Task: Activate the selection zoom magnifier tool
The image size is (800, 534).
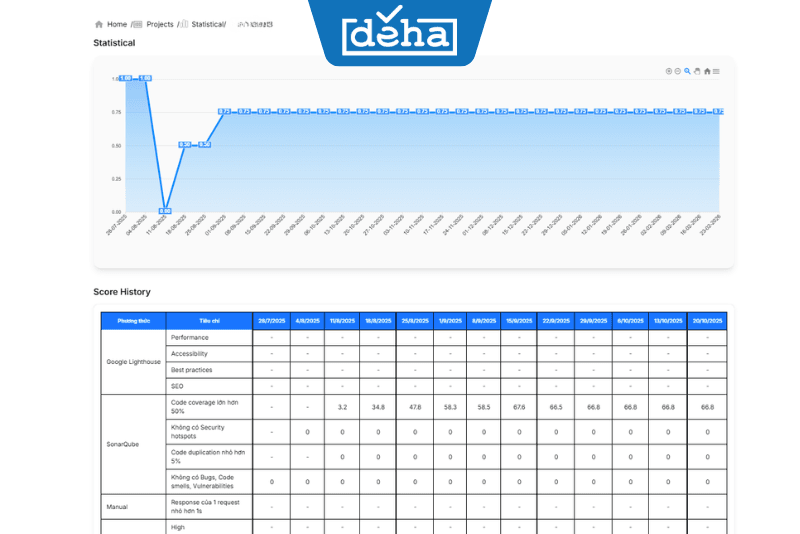Action: (688, 71)
